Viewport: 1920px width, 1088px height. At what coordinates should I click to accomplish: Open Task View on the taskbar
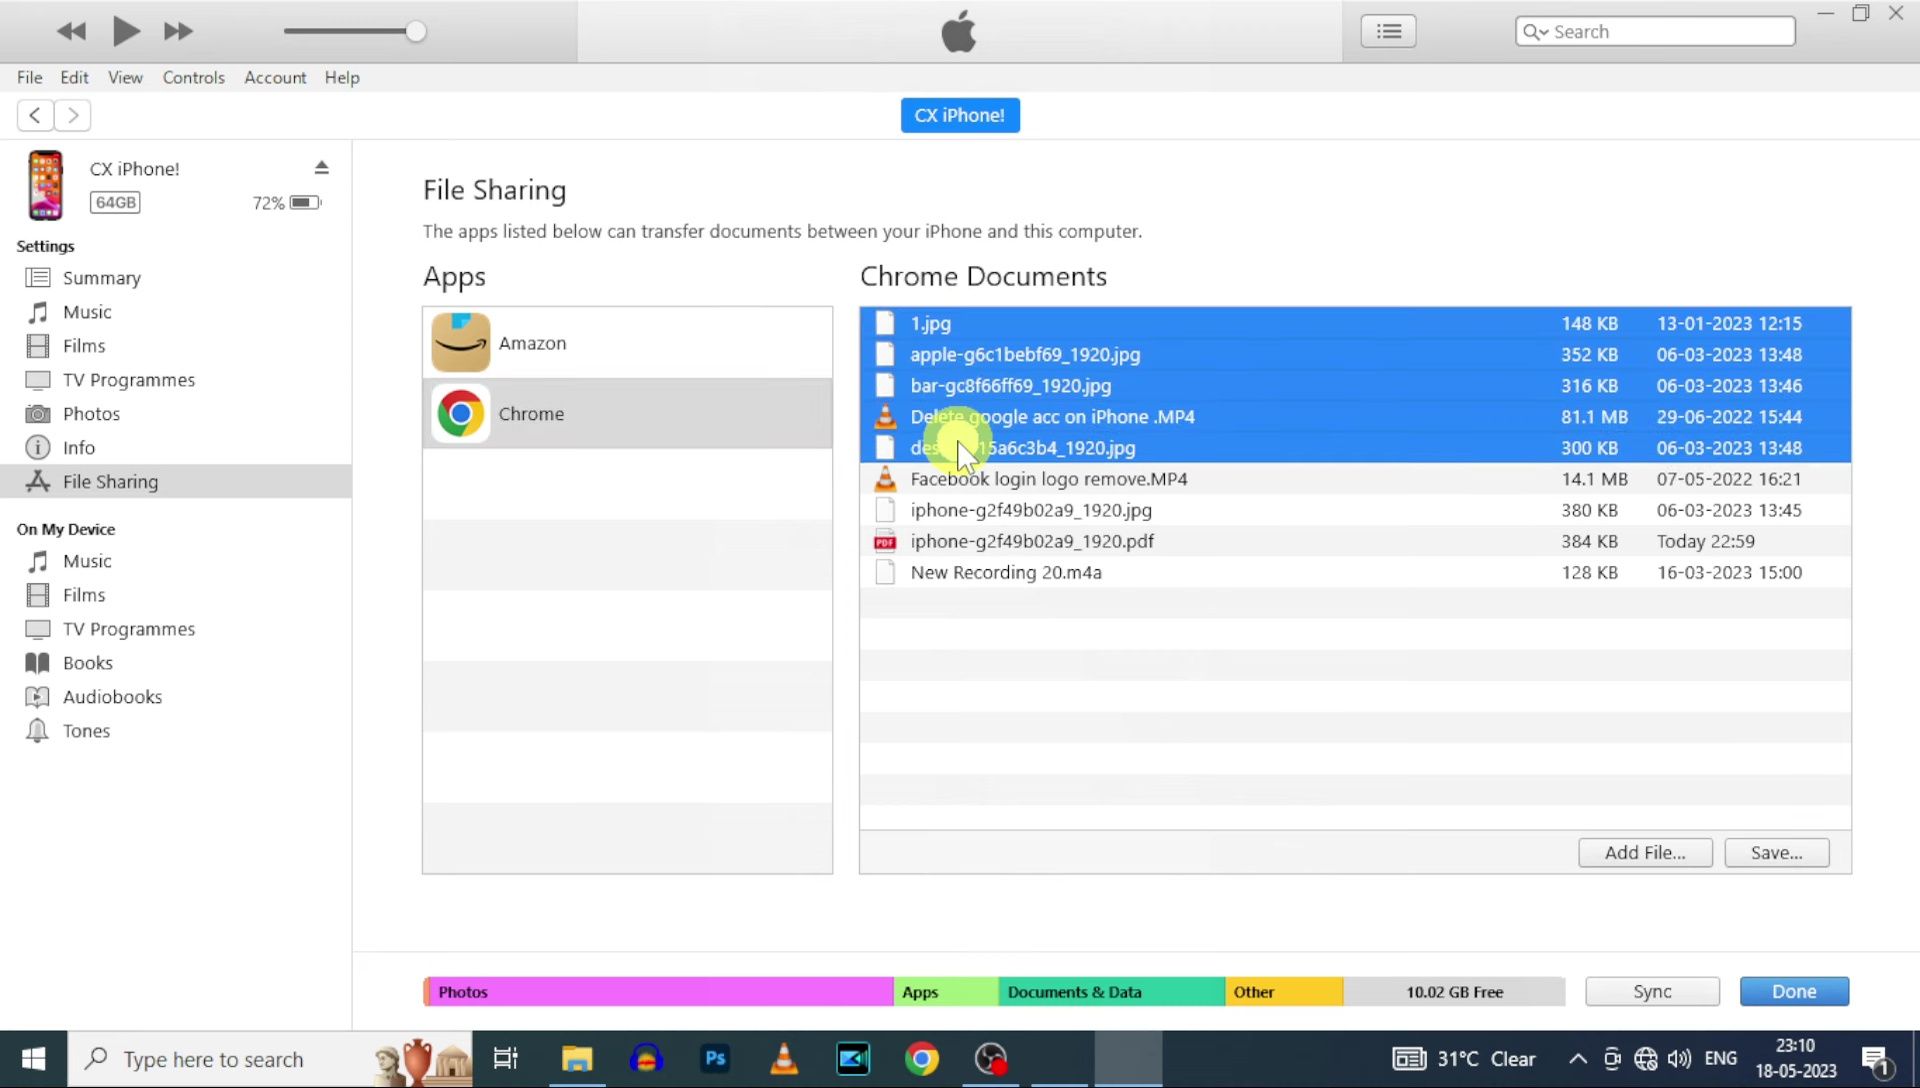tap(506, 1059)
